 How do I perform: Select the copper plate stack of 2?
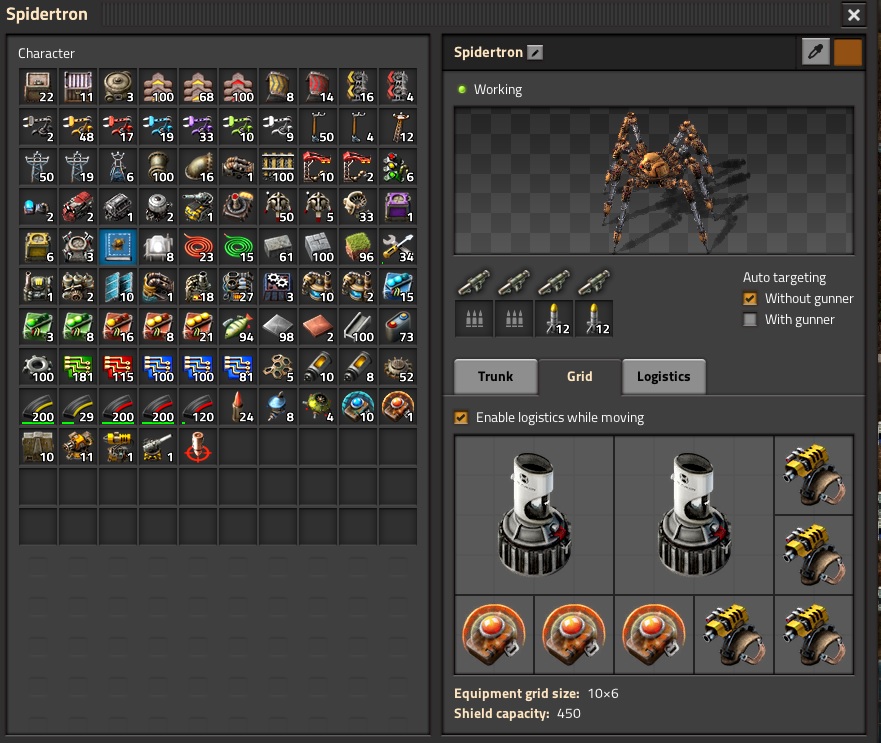pos(319,327)
